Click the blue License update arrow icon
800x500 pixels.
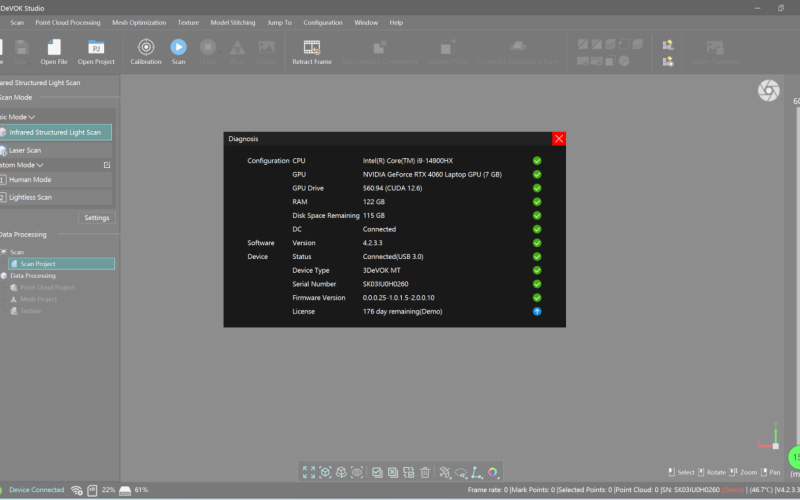pos(537,311)
